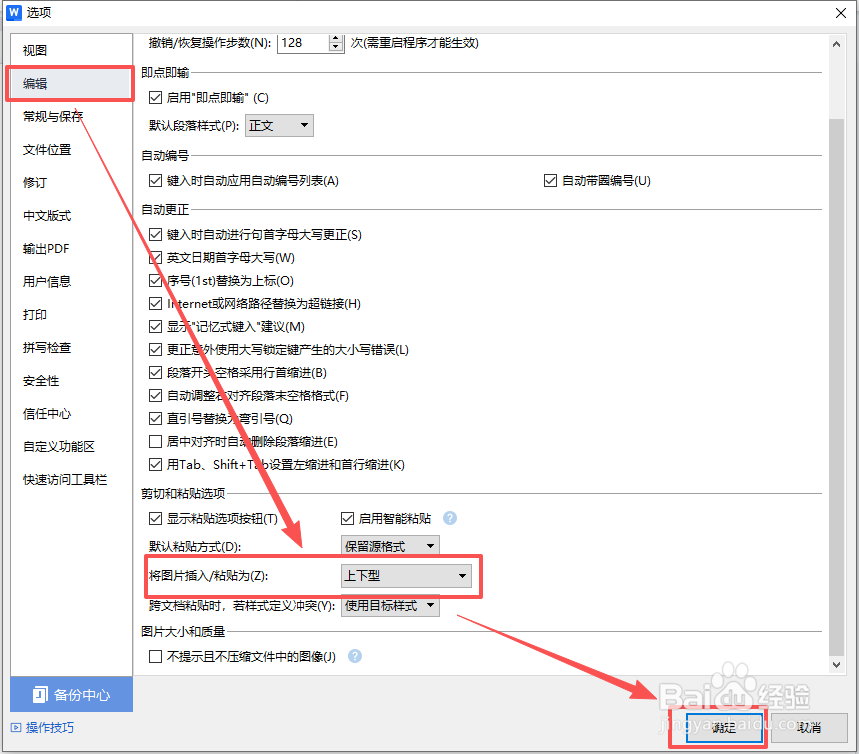Open 将图片插入/粘贴为 dropdown showing 上下型

click(x=406, y=576)
